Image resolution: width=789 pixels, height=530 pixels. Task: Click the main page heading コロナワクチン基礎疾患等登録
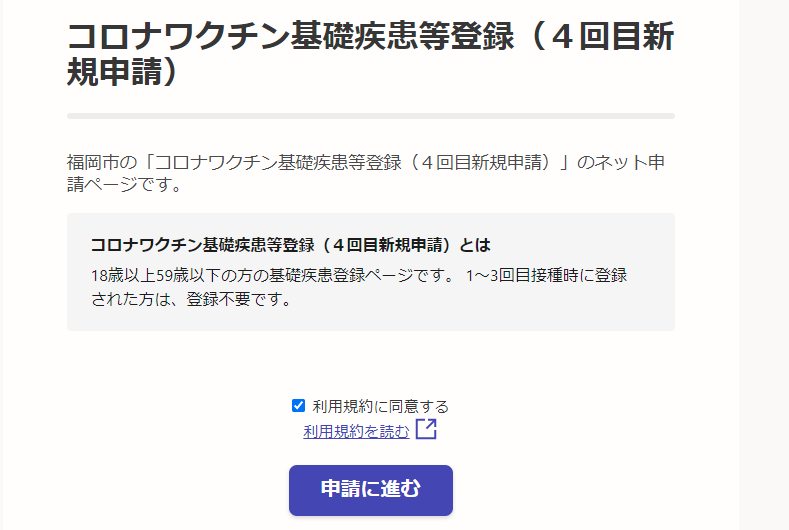(291, 36)
